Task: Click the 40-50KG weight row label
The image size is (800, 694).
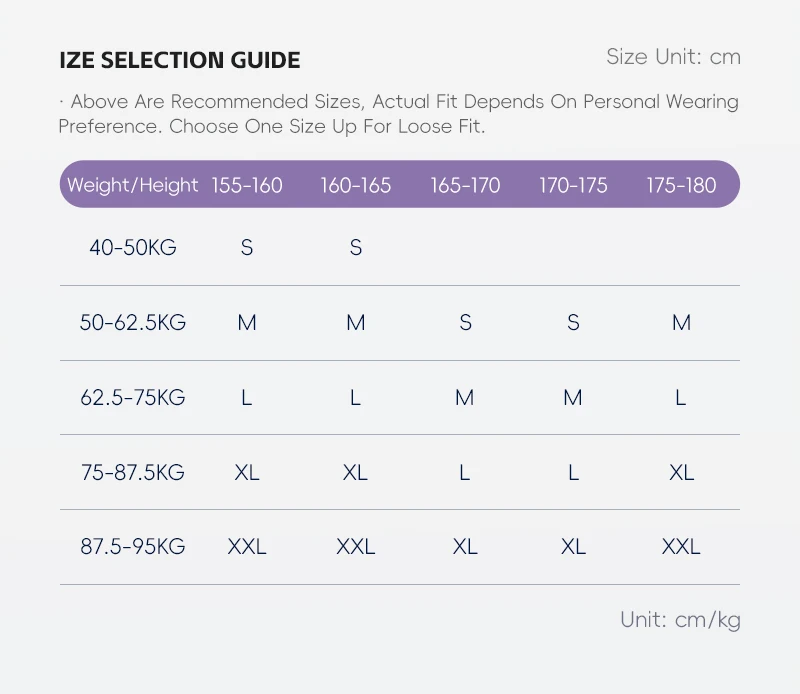Action: [133, 247]
